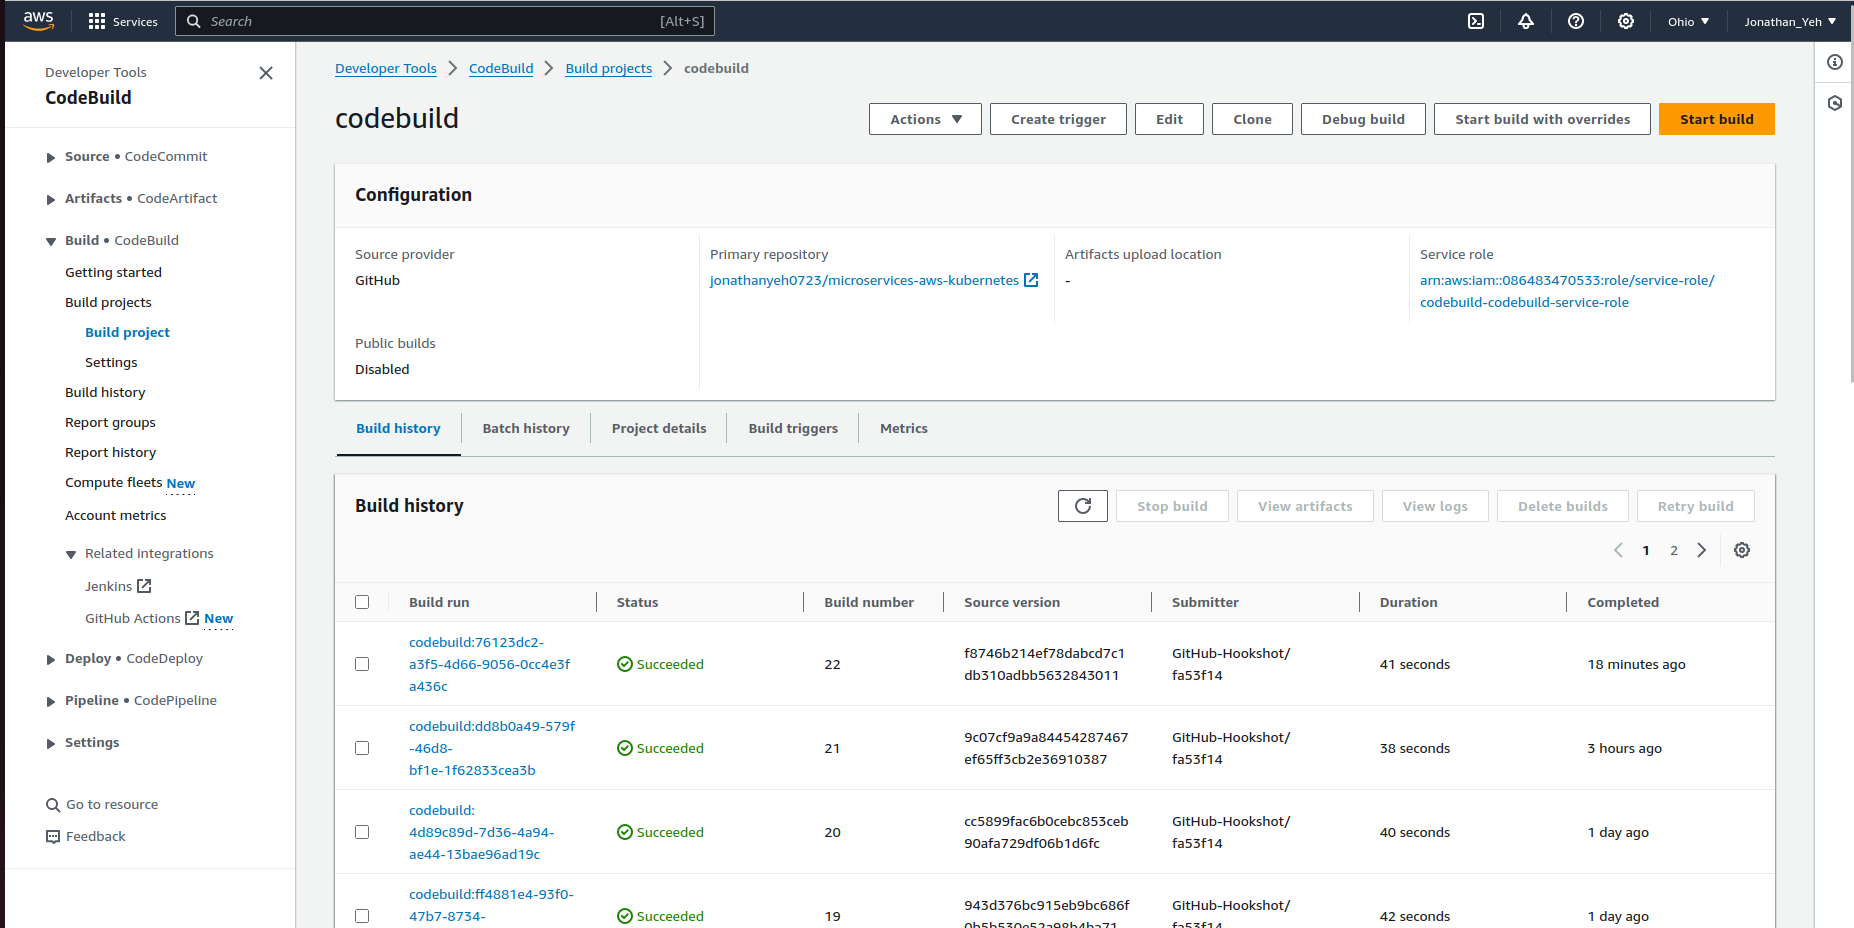This screenshot has width=1854, height=928.
Task: Expand Pipeline CodePipeline section
Action: 51,701
